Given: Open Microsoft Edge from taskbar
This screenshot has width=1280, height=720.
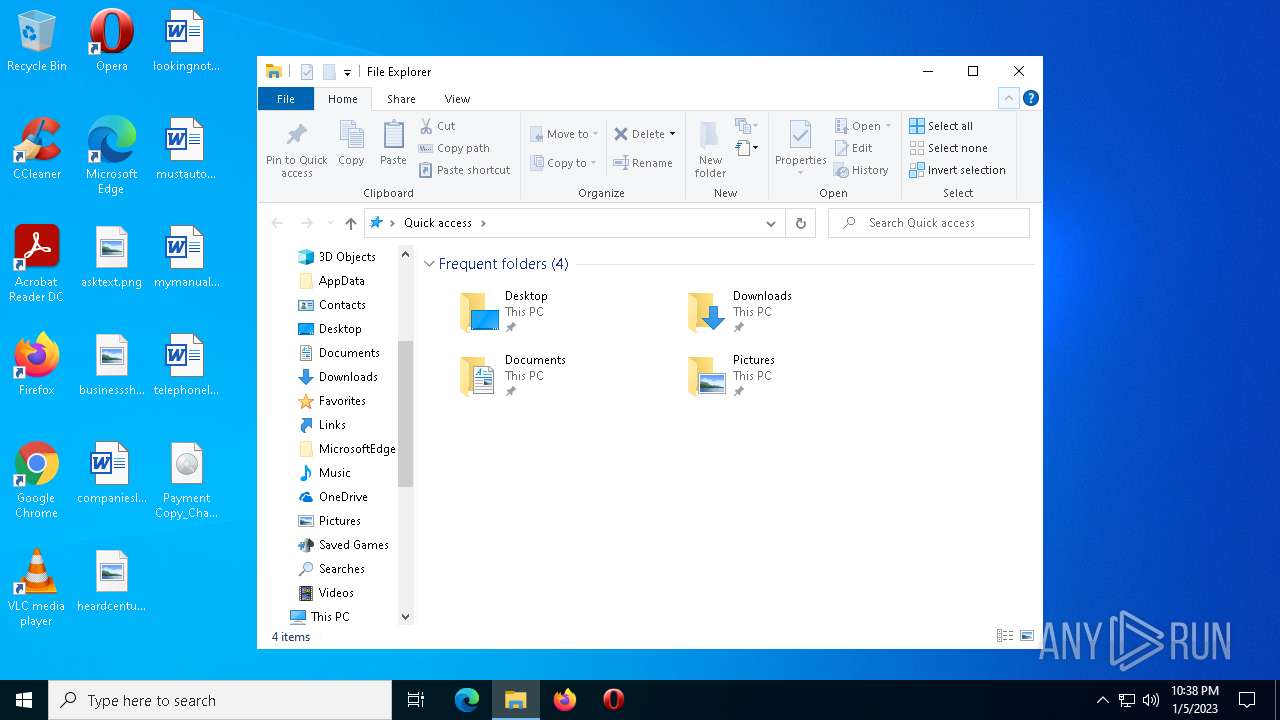Looking at the screenshot, I should [467, 700].
